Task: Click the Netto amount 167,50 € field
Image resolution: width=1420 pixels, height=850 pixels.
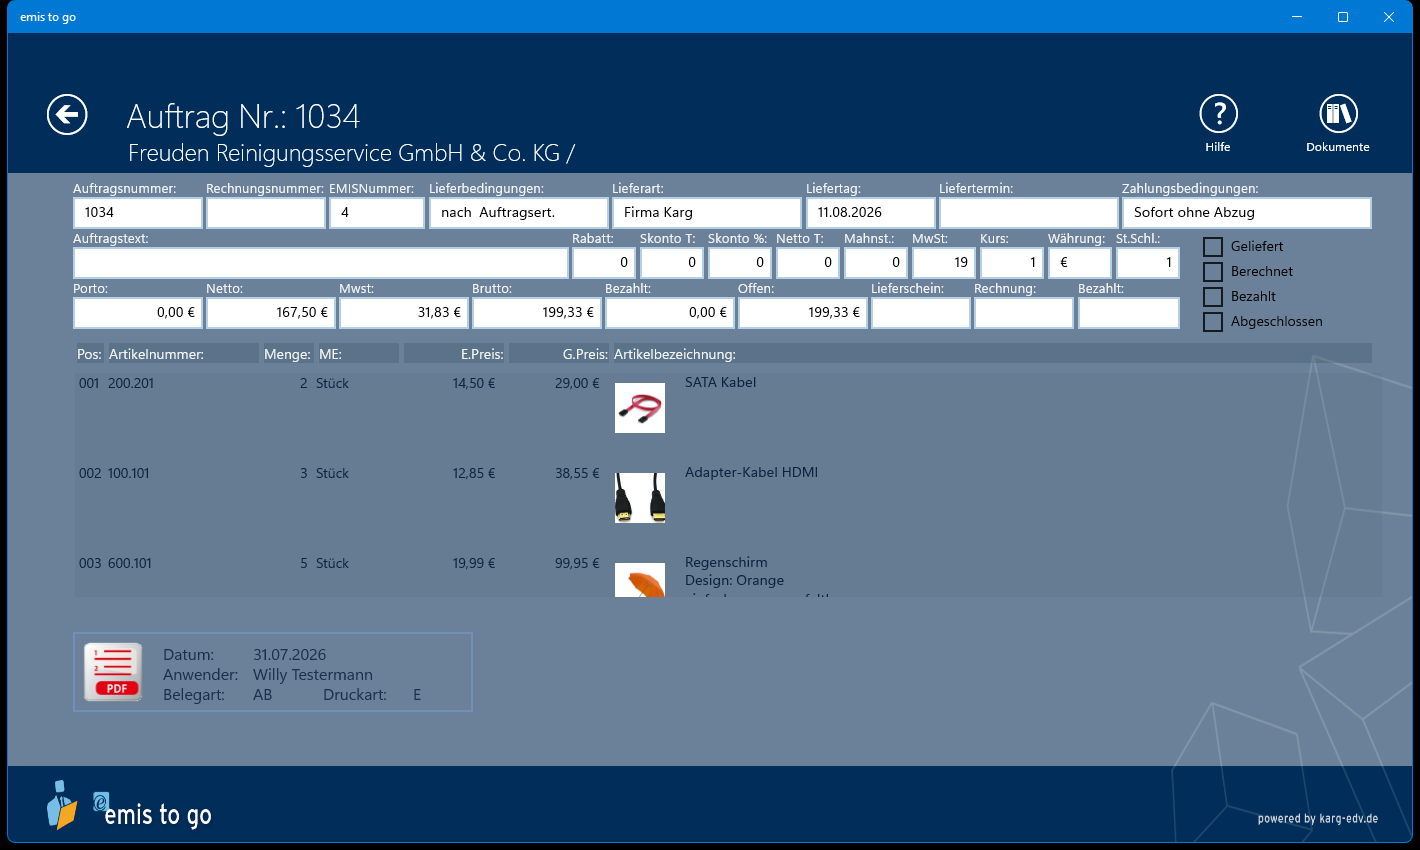Action: (271, 313)
